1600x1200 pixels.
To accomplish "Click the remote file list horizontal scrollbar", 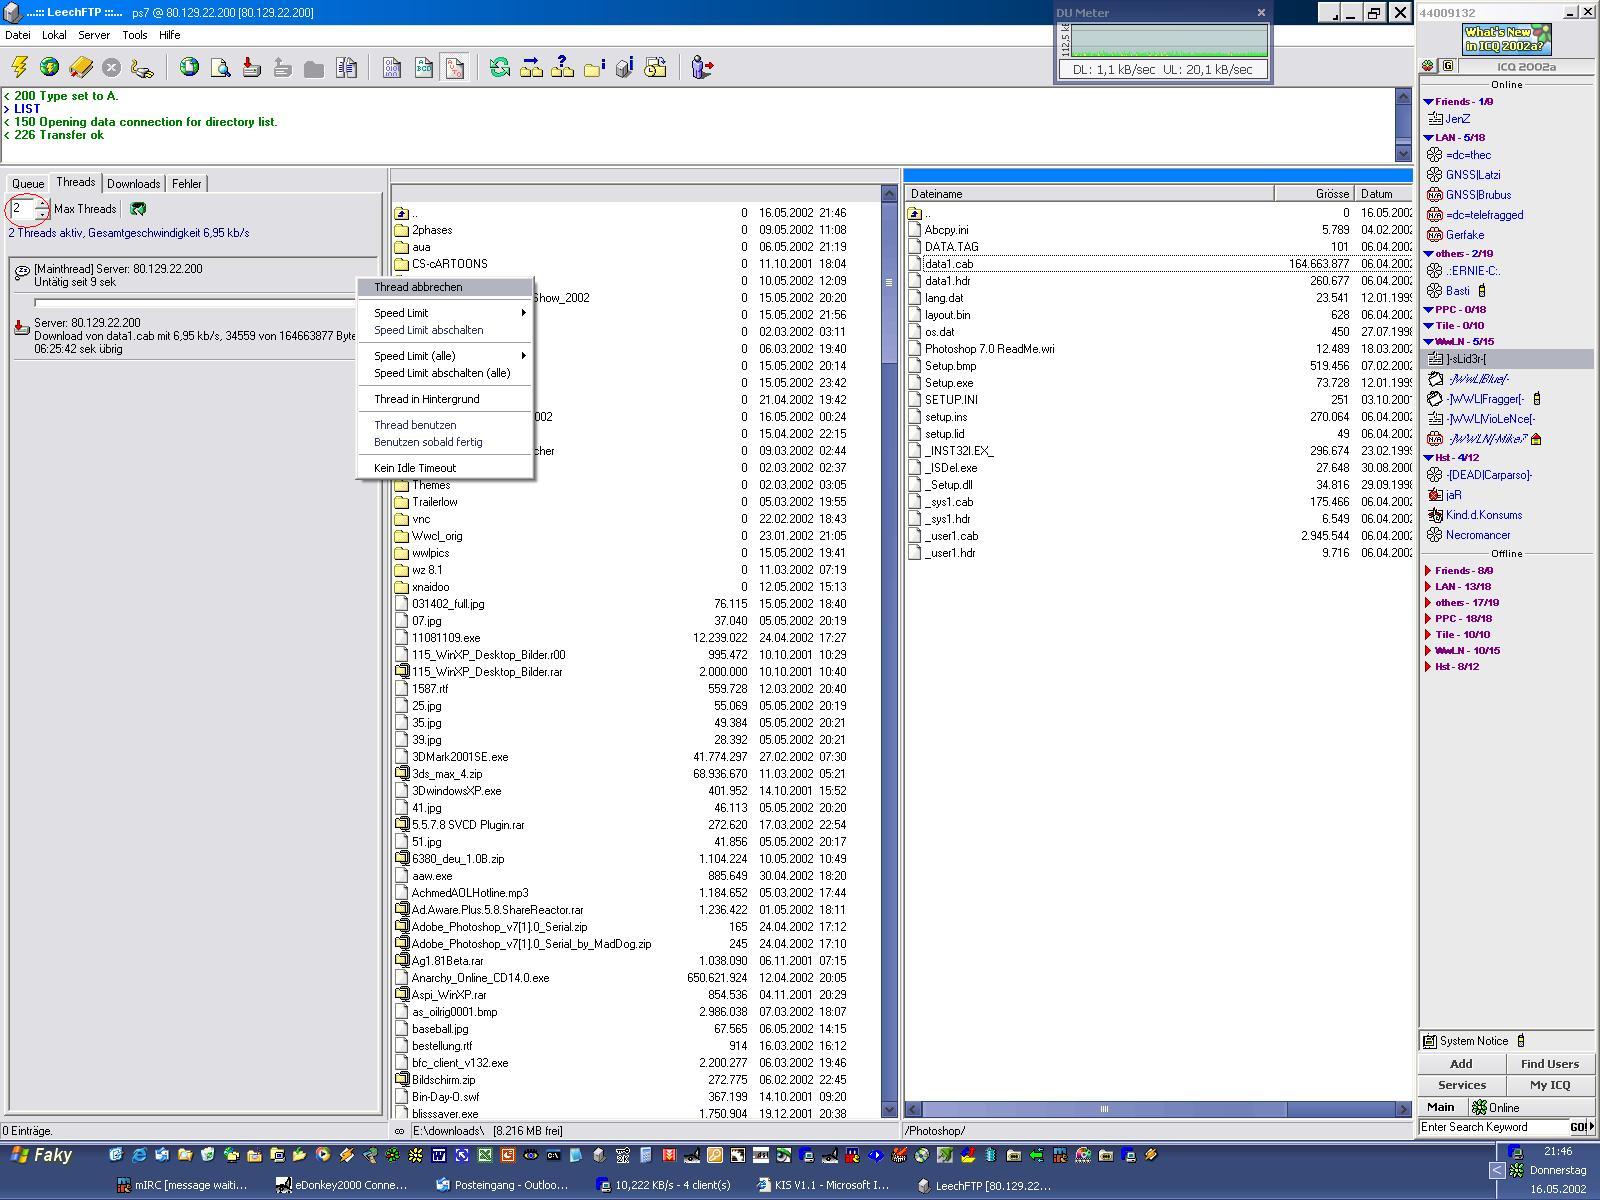I will pos(1104,1109).
